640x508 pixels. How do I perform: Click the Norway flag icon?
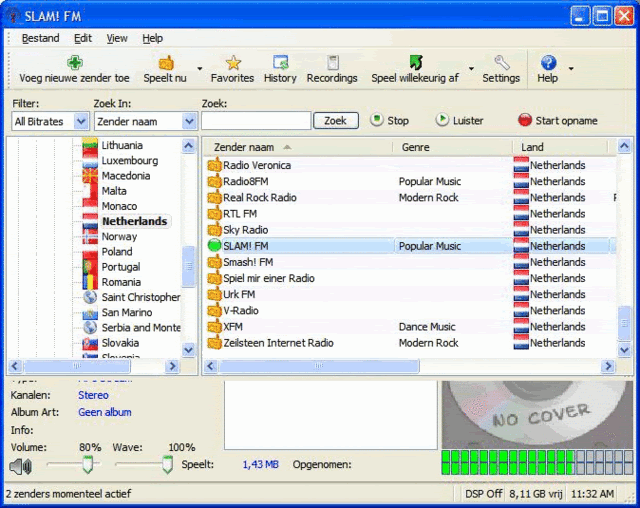[90, 237]
